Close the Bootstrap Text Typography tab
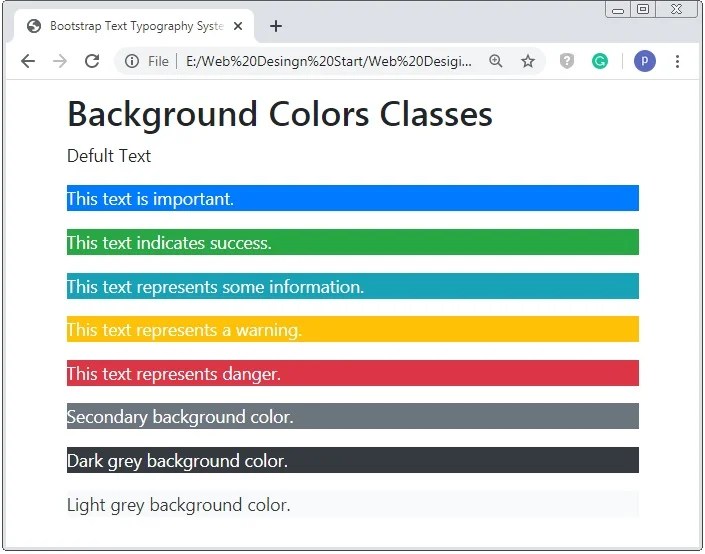Screen dimensions: 705x554 tap(238, 26)
